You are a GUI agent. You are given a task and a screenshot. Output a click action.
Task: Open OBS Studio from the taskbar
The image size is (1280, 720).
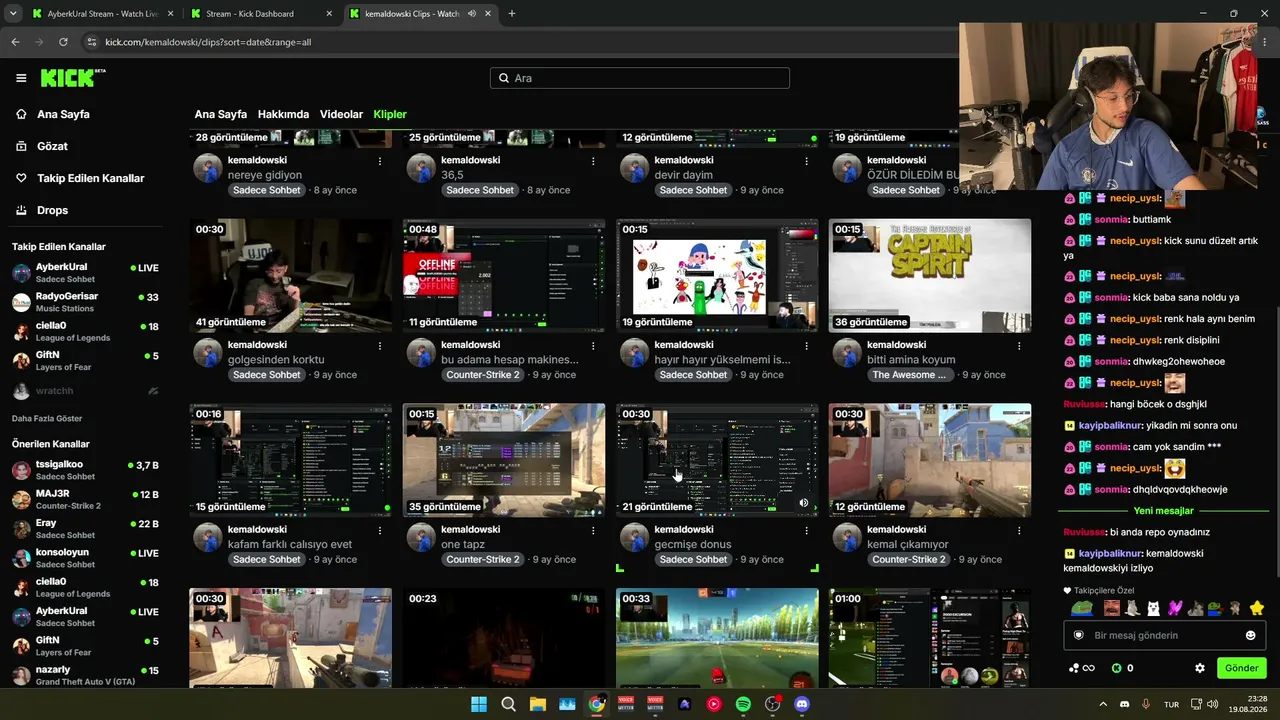pos(772,704)
